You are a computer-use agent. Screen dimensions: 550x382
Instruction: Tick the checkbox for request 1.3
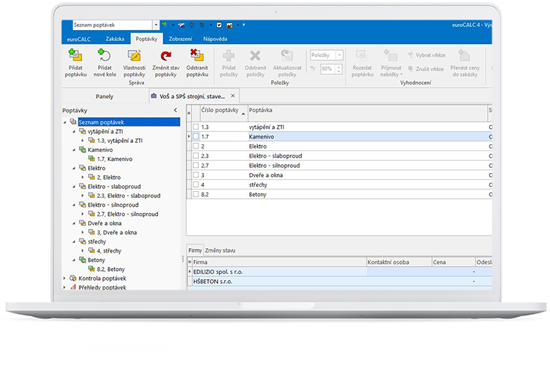pos(196,127)
